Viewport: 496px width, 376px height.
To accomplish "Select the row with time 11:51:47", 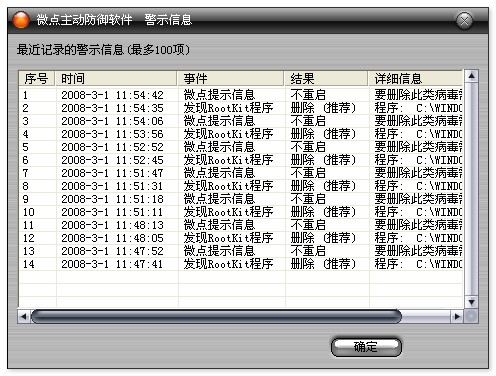I will [241, 173].
